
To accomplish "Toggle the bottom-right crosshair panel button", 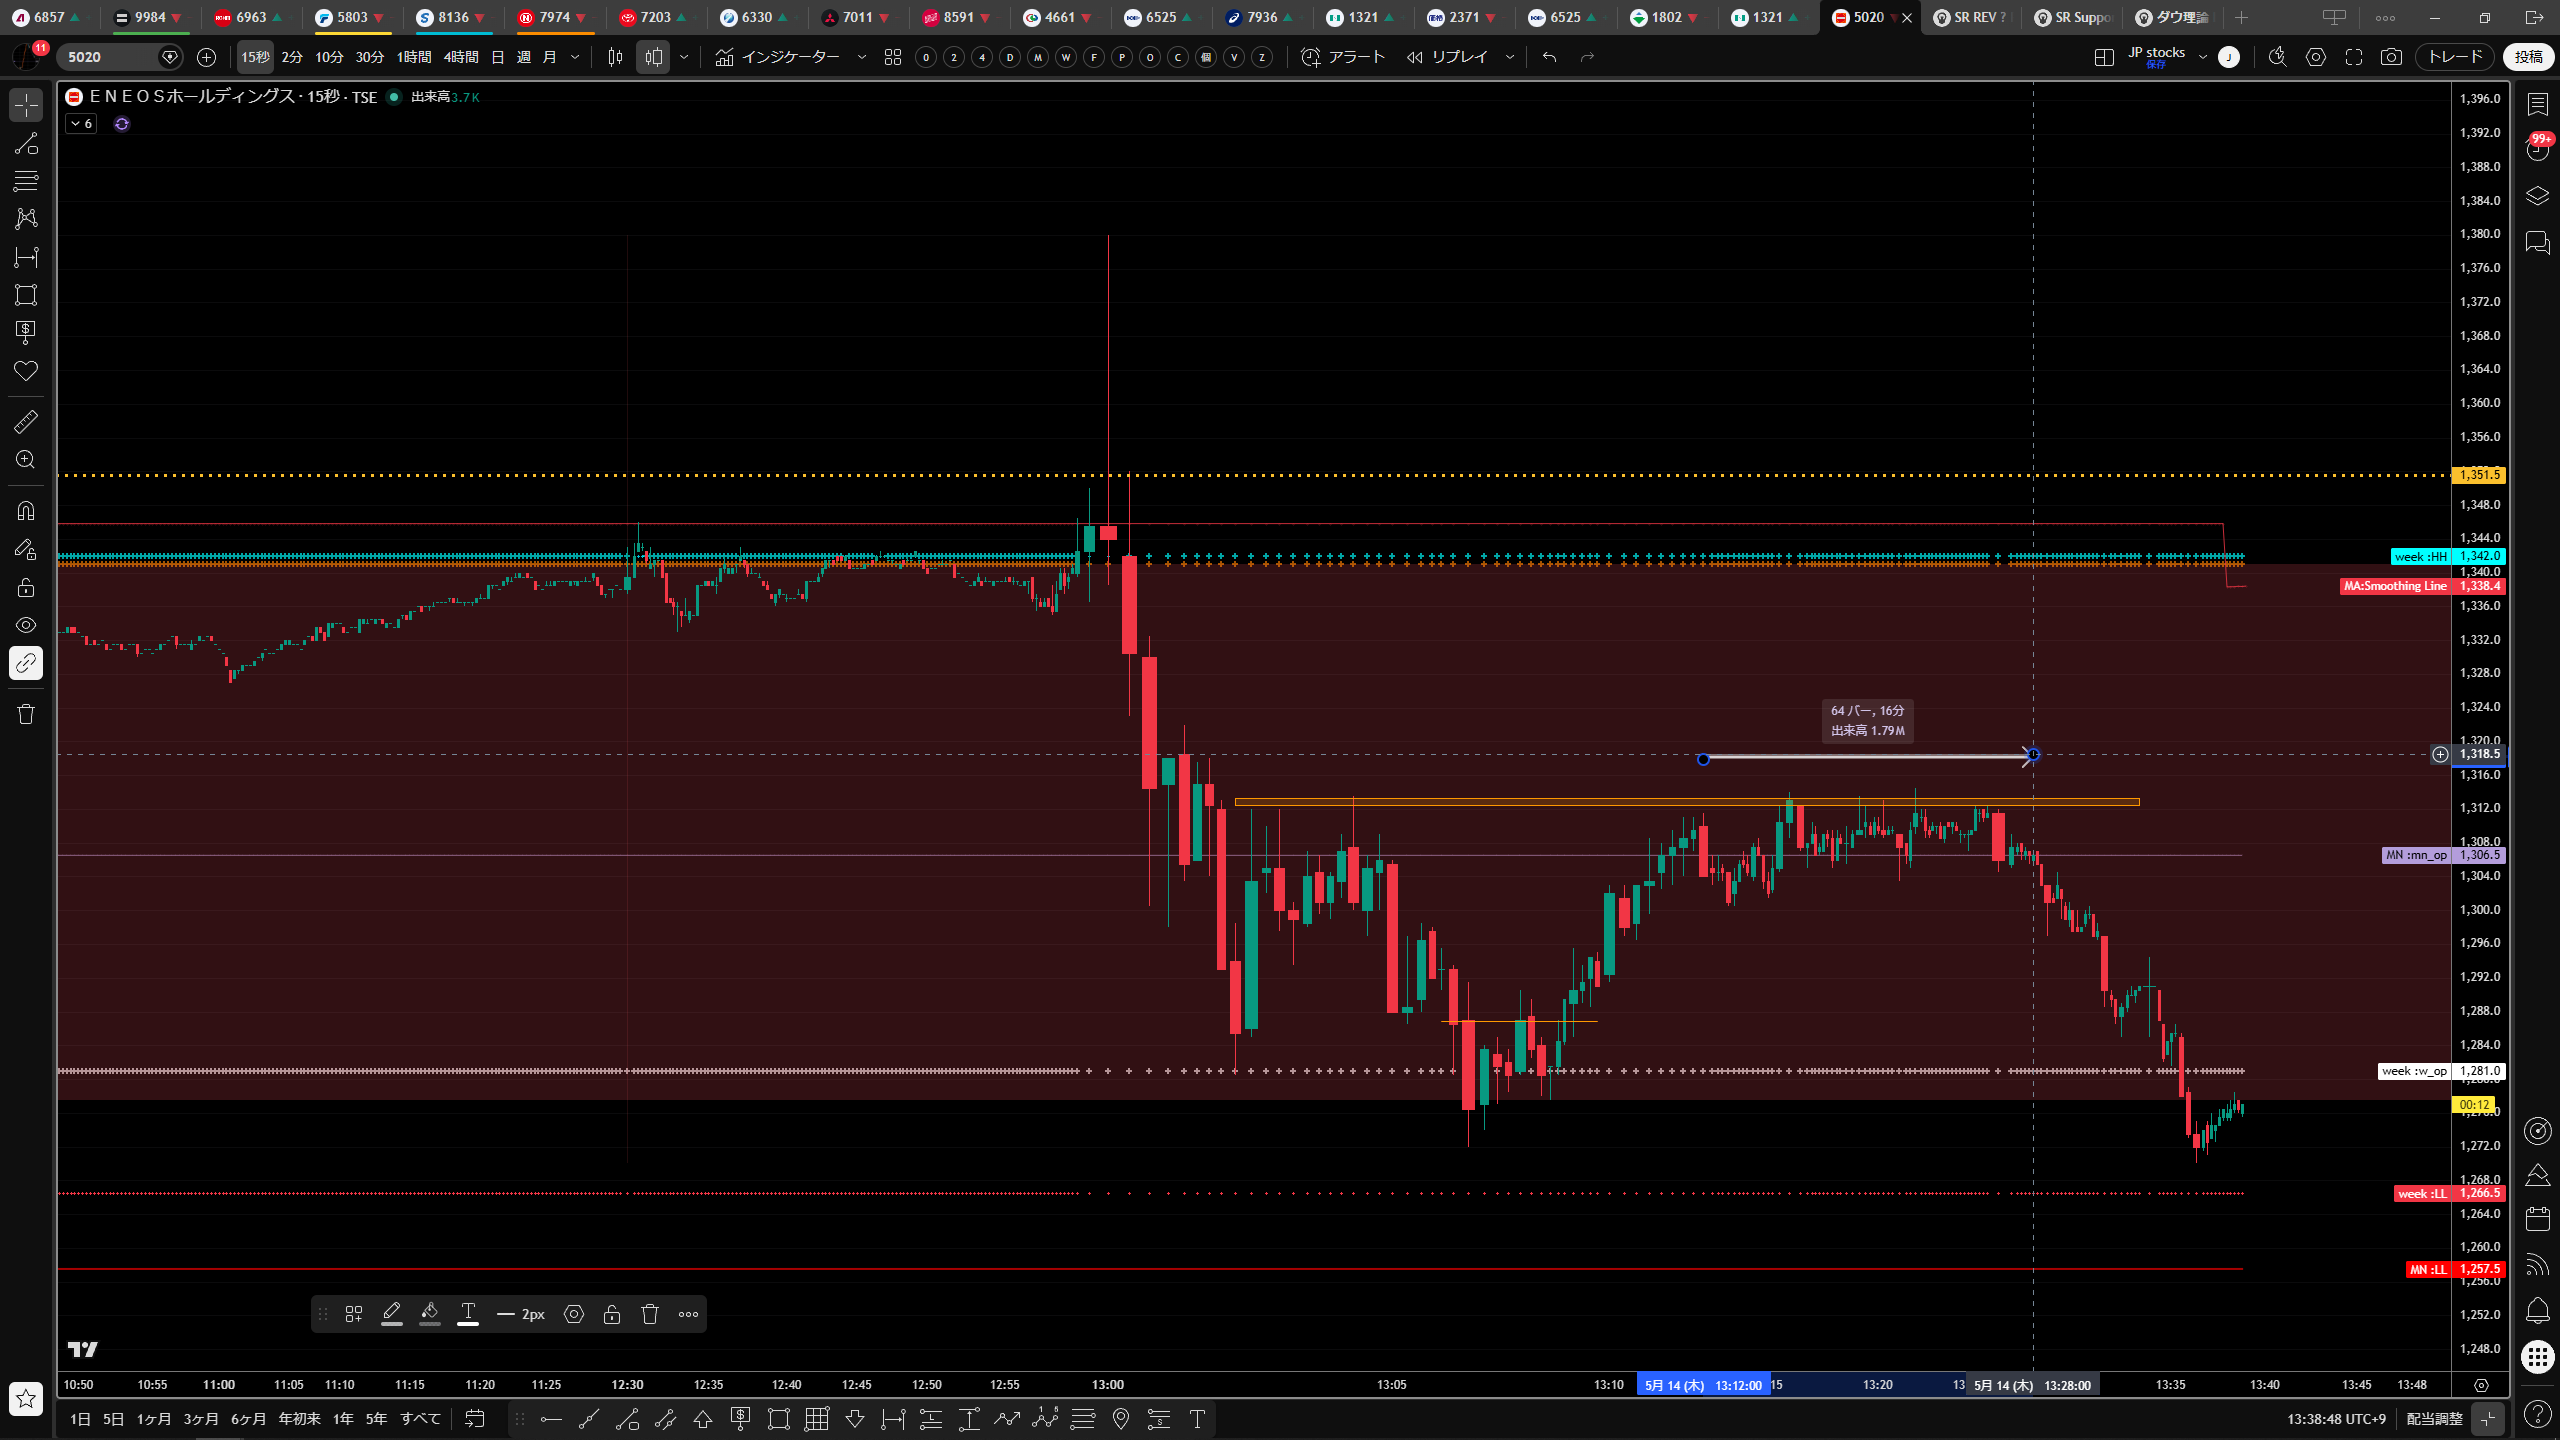I will click(x=2488, y=1418).
